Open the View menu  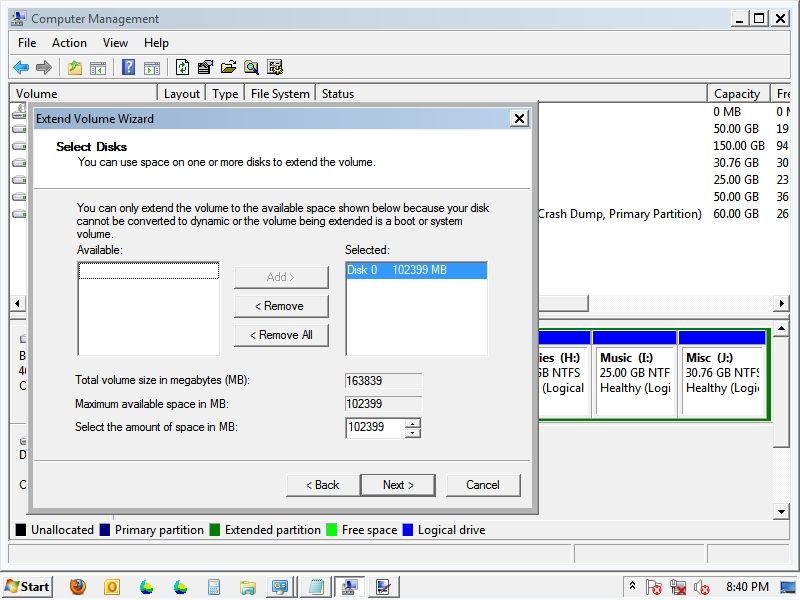115,43
